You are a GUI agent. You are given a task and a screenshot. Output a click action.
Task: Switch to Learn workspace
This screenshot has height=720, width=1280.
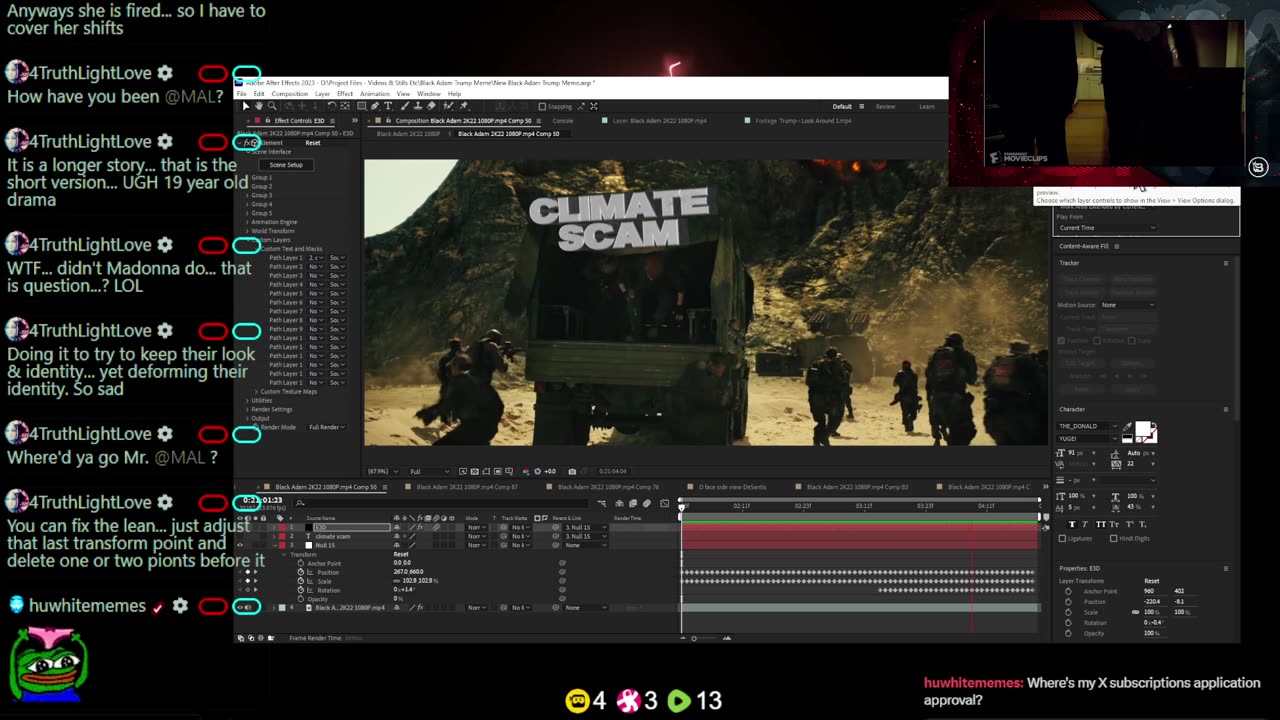pos(927,107)
